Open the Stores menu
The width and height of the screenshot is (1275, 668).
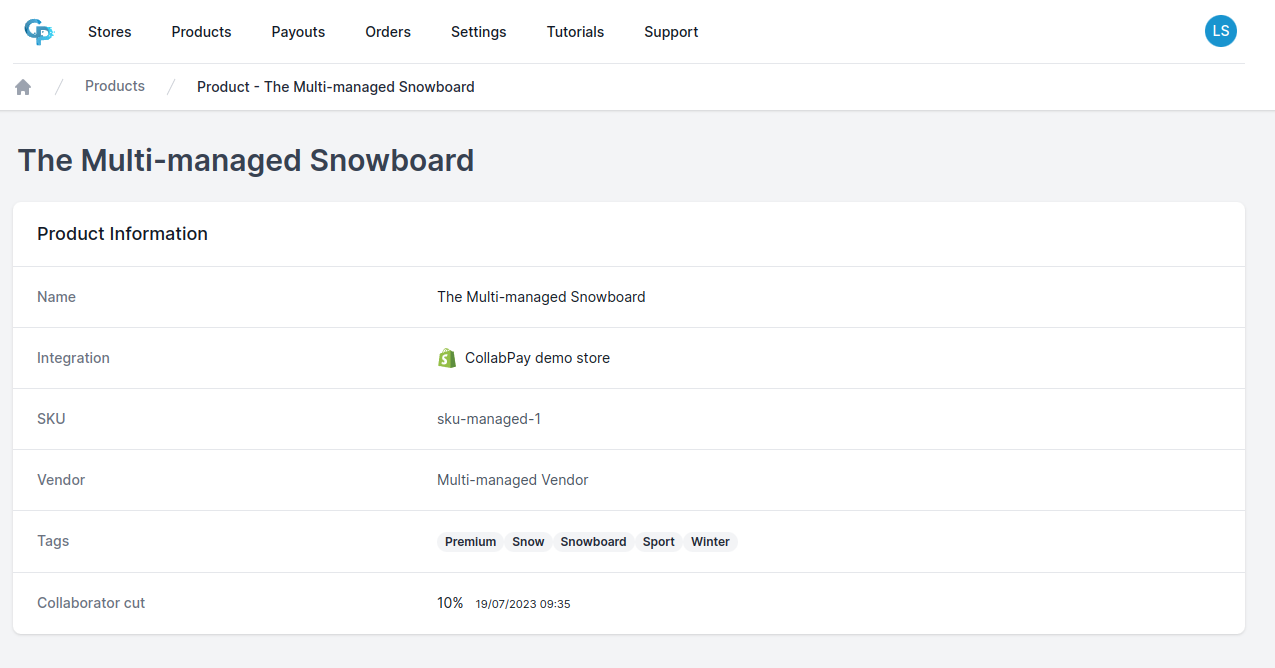pyautogui.click(x=110, y=32)
